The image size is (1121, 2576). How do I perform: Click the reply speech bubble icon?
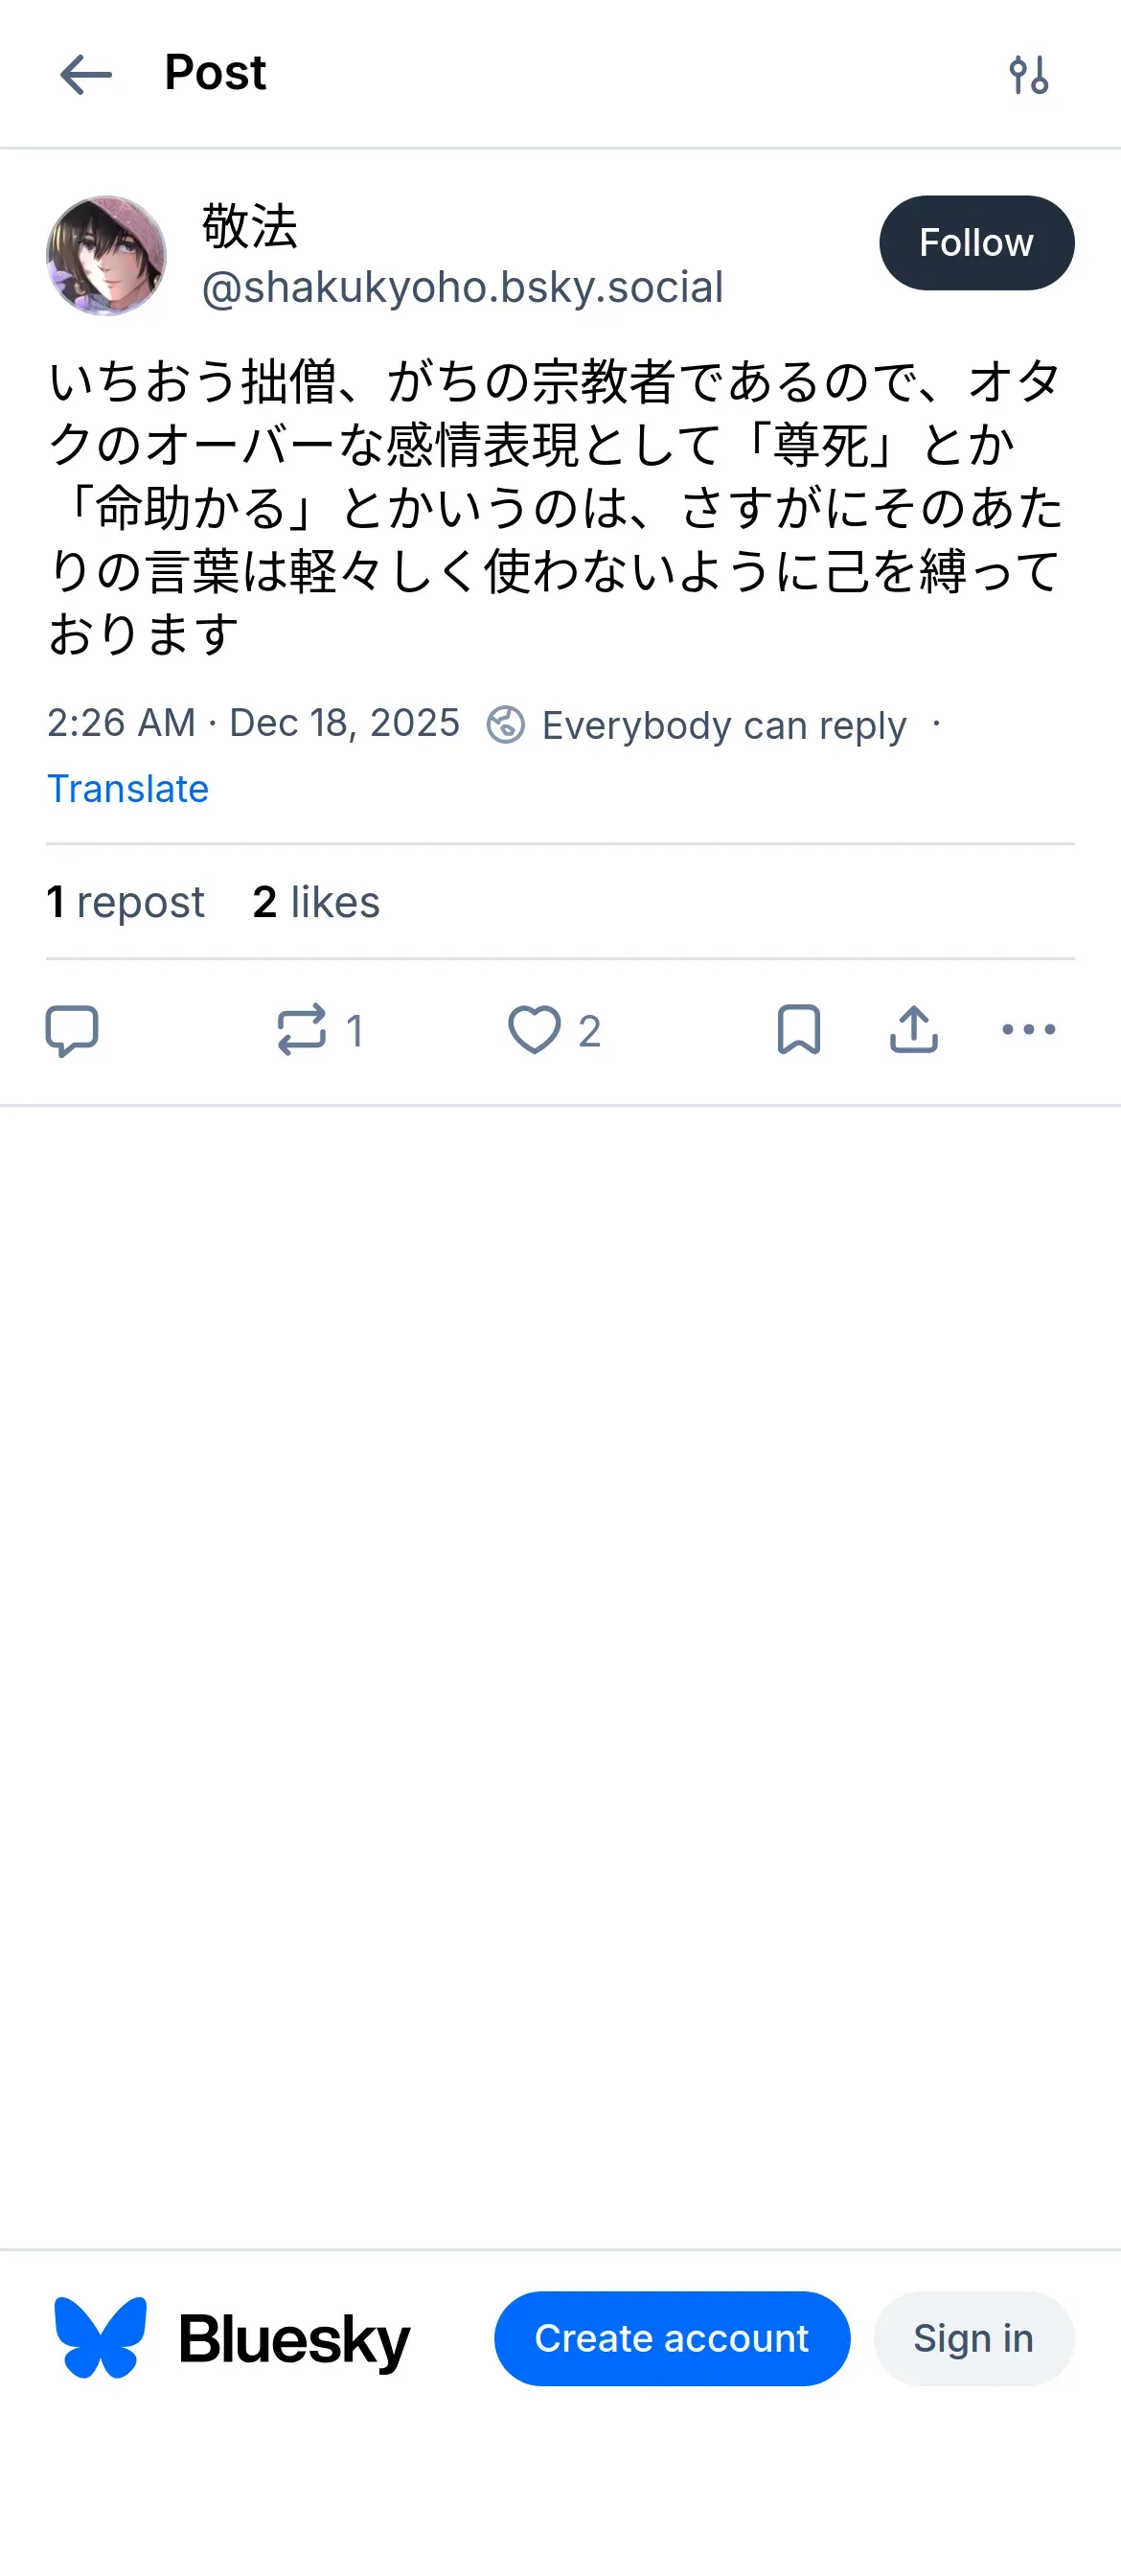click(x=72, y=1030)
